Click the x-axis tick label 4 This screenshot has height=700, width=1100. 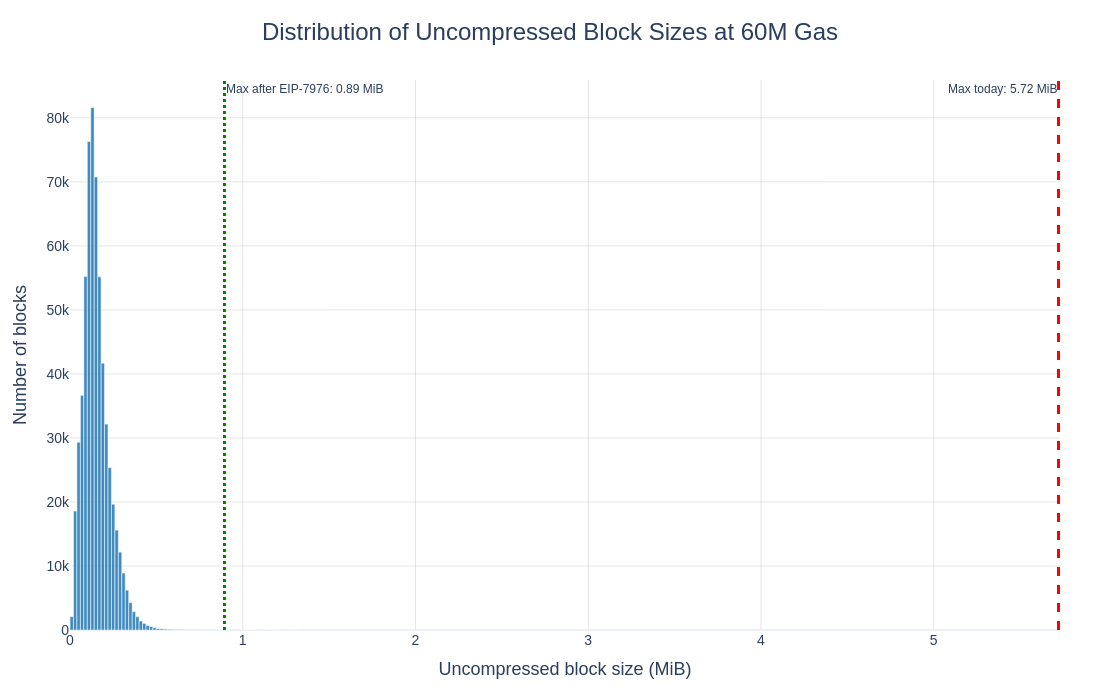761,640
